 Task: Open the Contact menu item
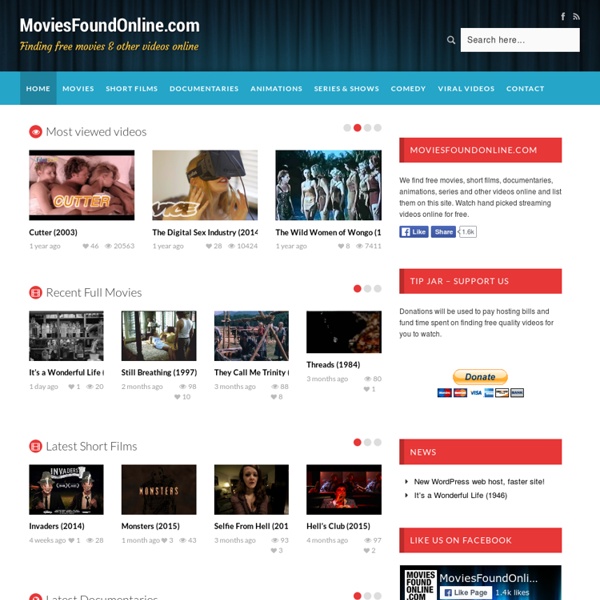click(525, 88)
